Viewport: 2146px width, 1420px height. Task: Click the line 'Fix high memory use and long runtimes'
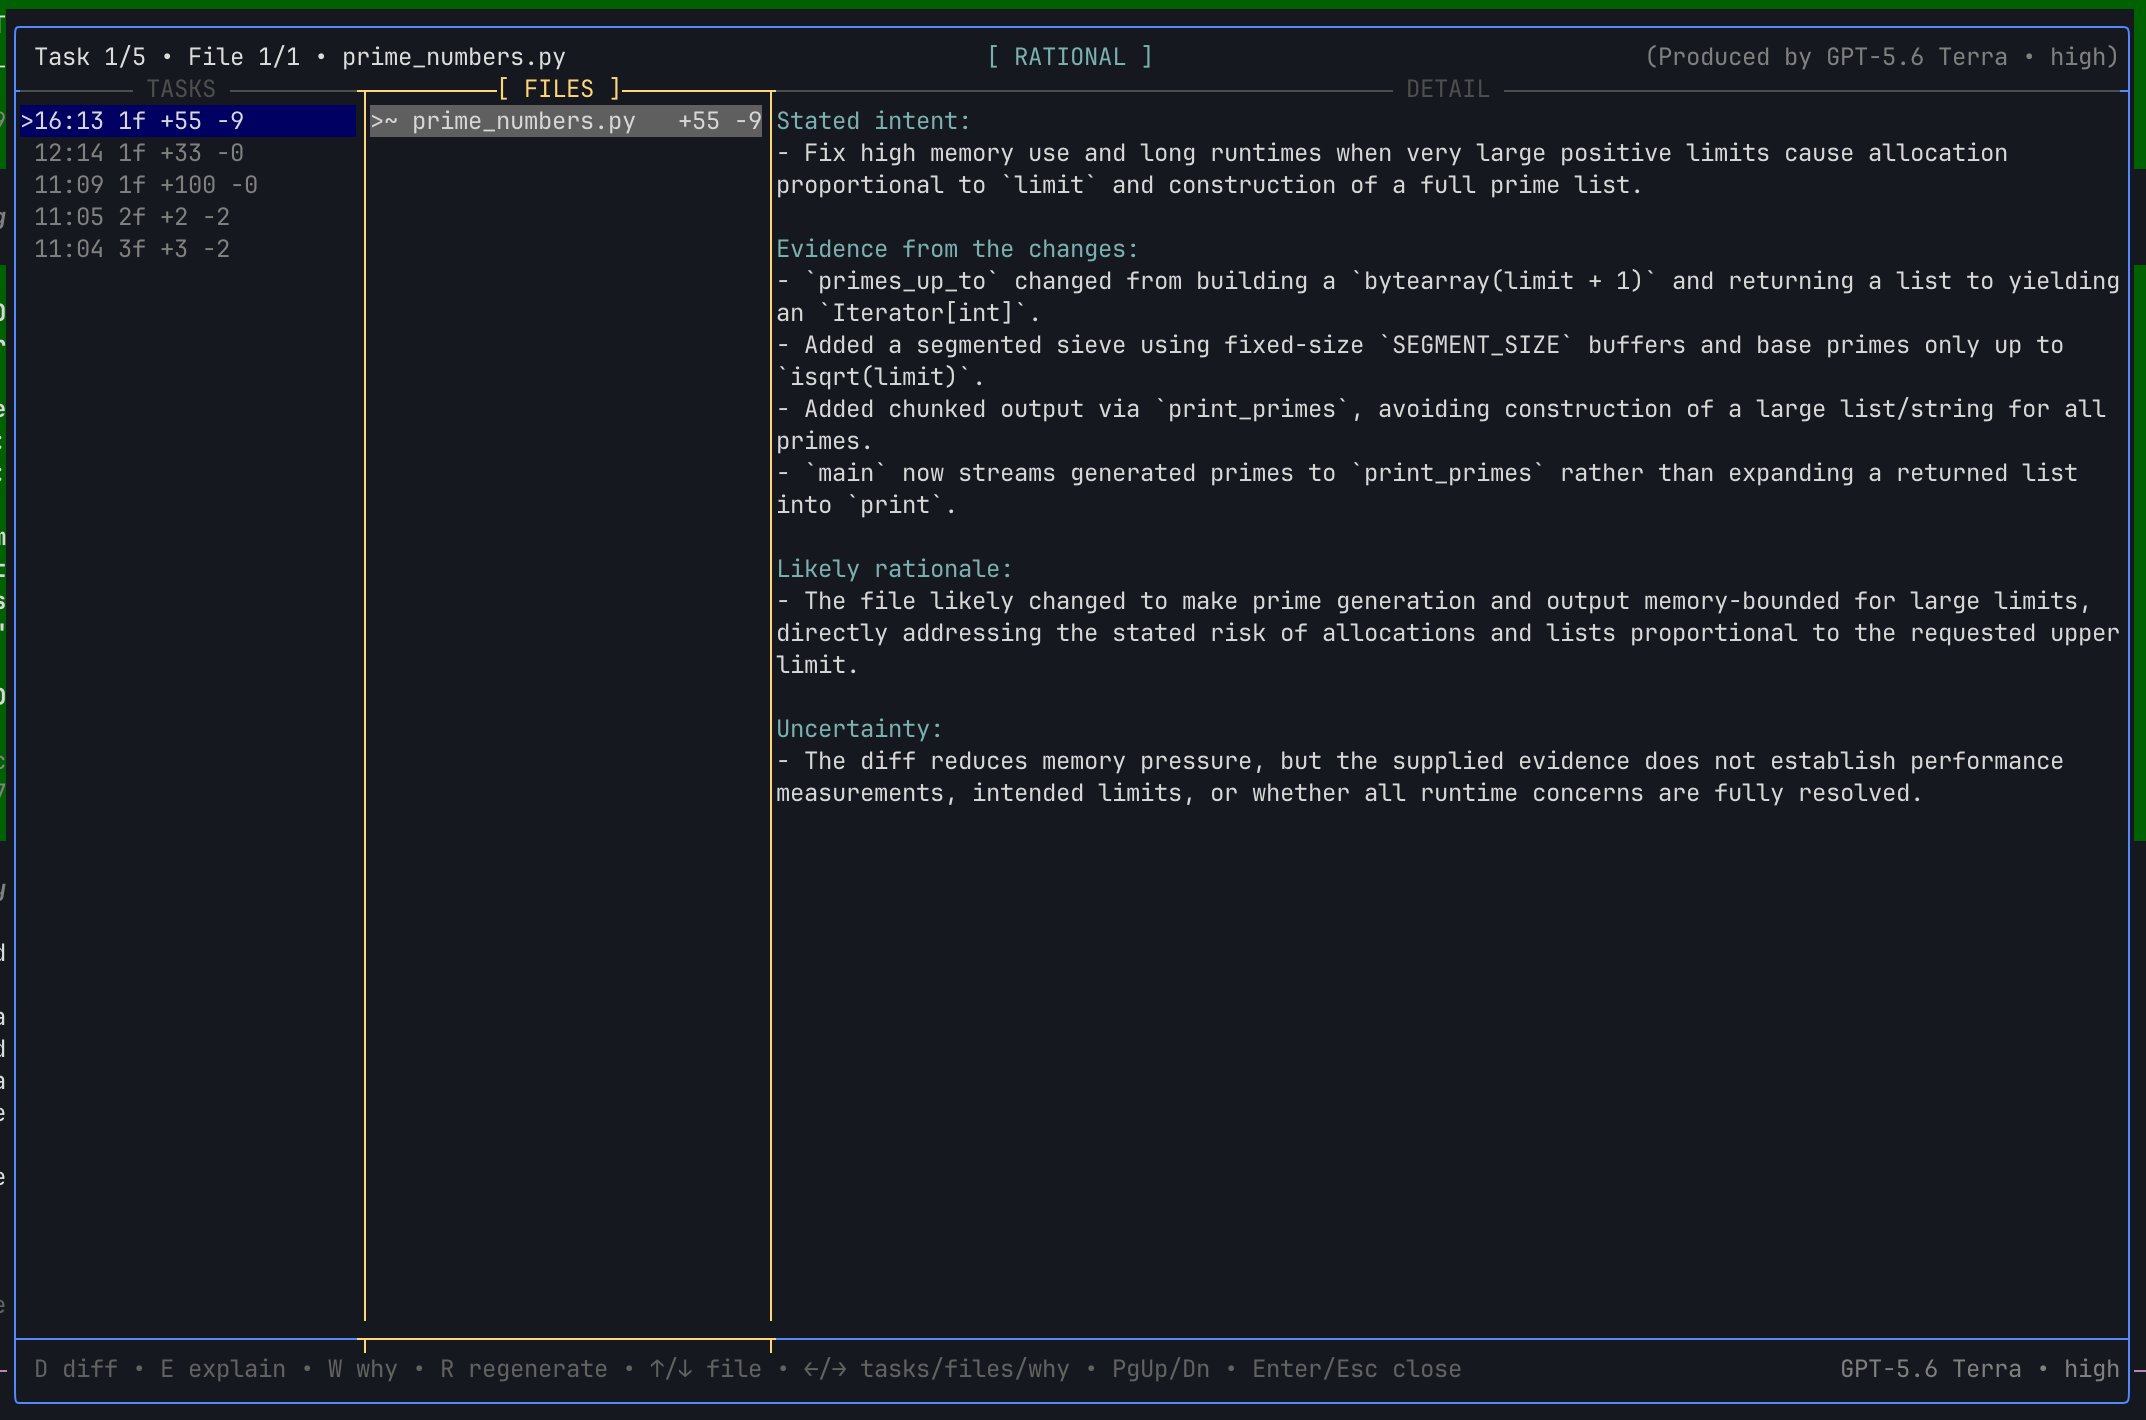tap(1392, 153)
